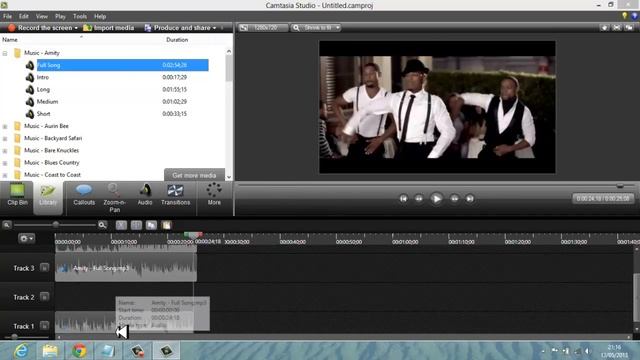Click the Copy button on timeline toolbar
Screen dimensions: 640x360
coord(151,225)
